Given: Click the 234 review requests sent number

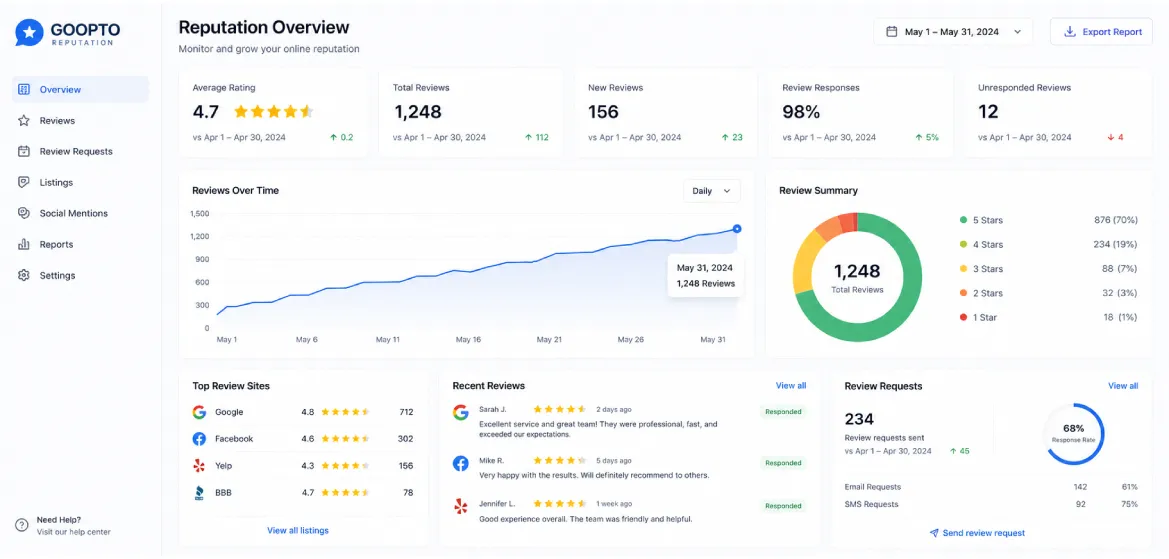Looking at the screenshot, I should (x=859, y=419).
